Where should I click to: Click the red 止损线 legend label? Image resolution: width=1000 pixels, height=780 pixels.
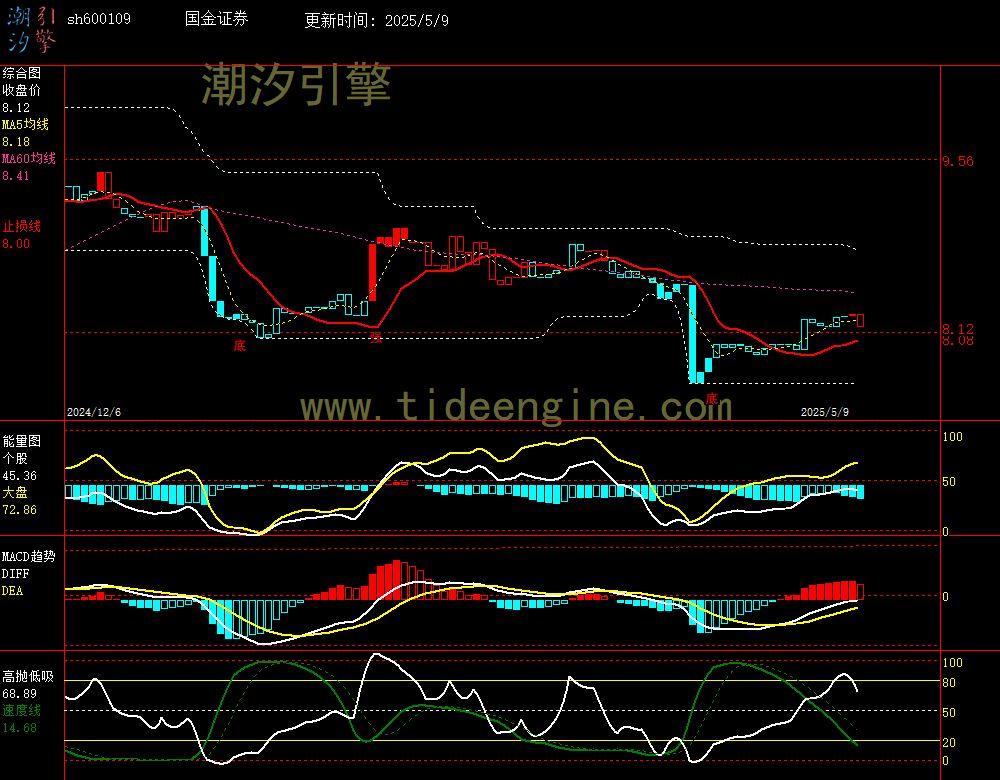coord(22,226)
